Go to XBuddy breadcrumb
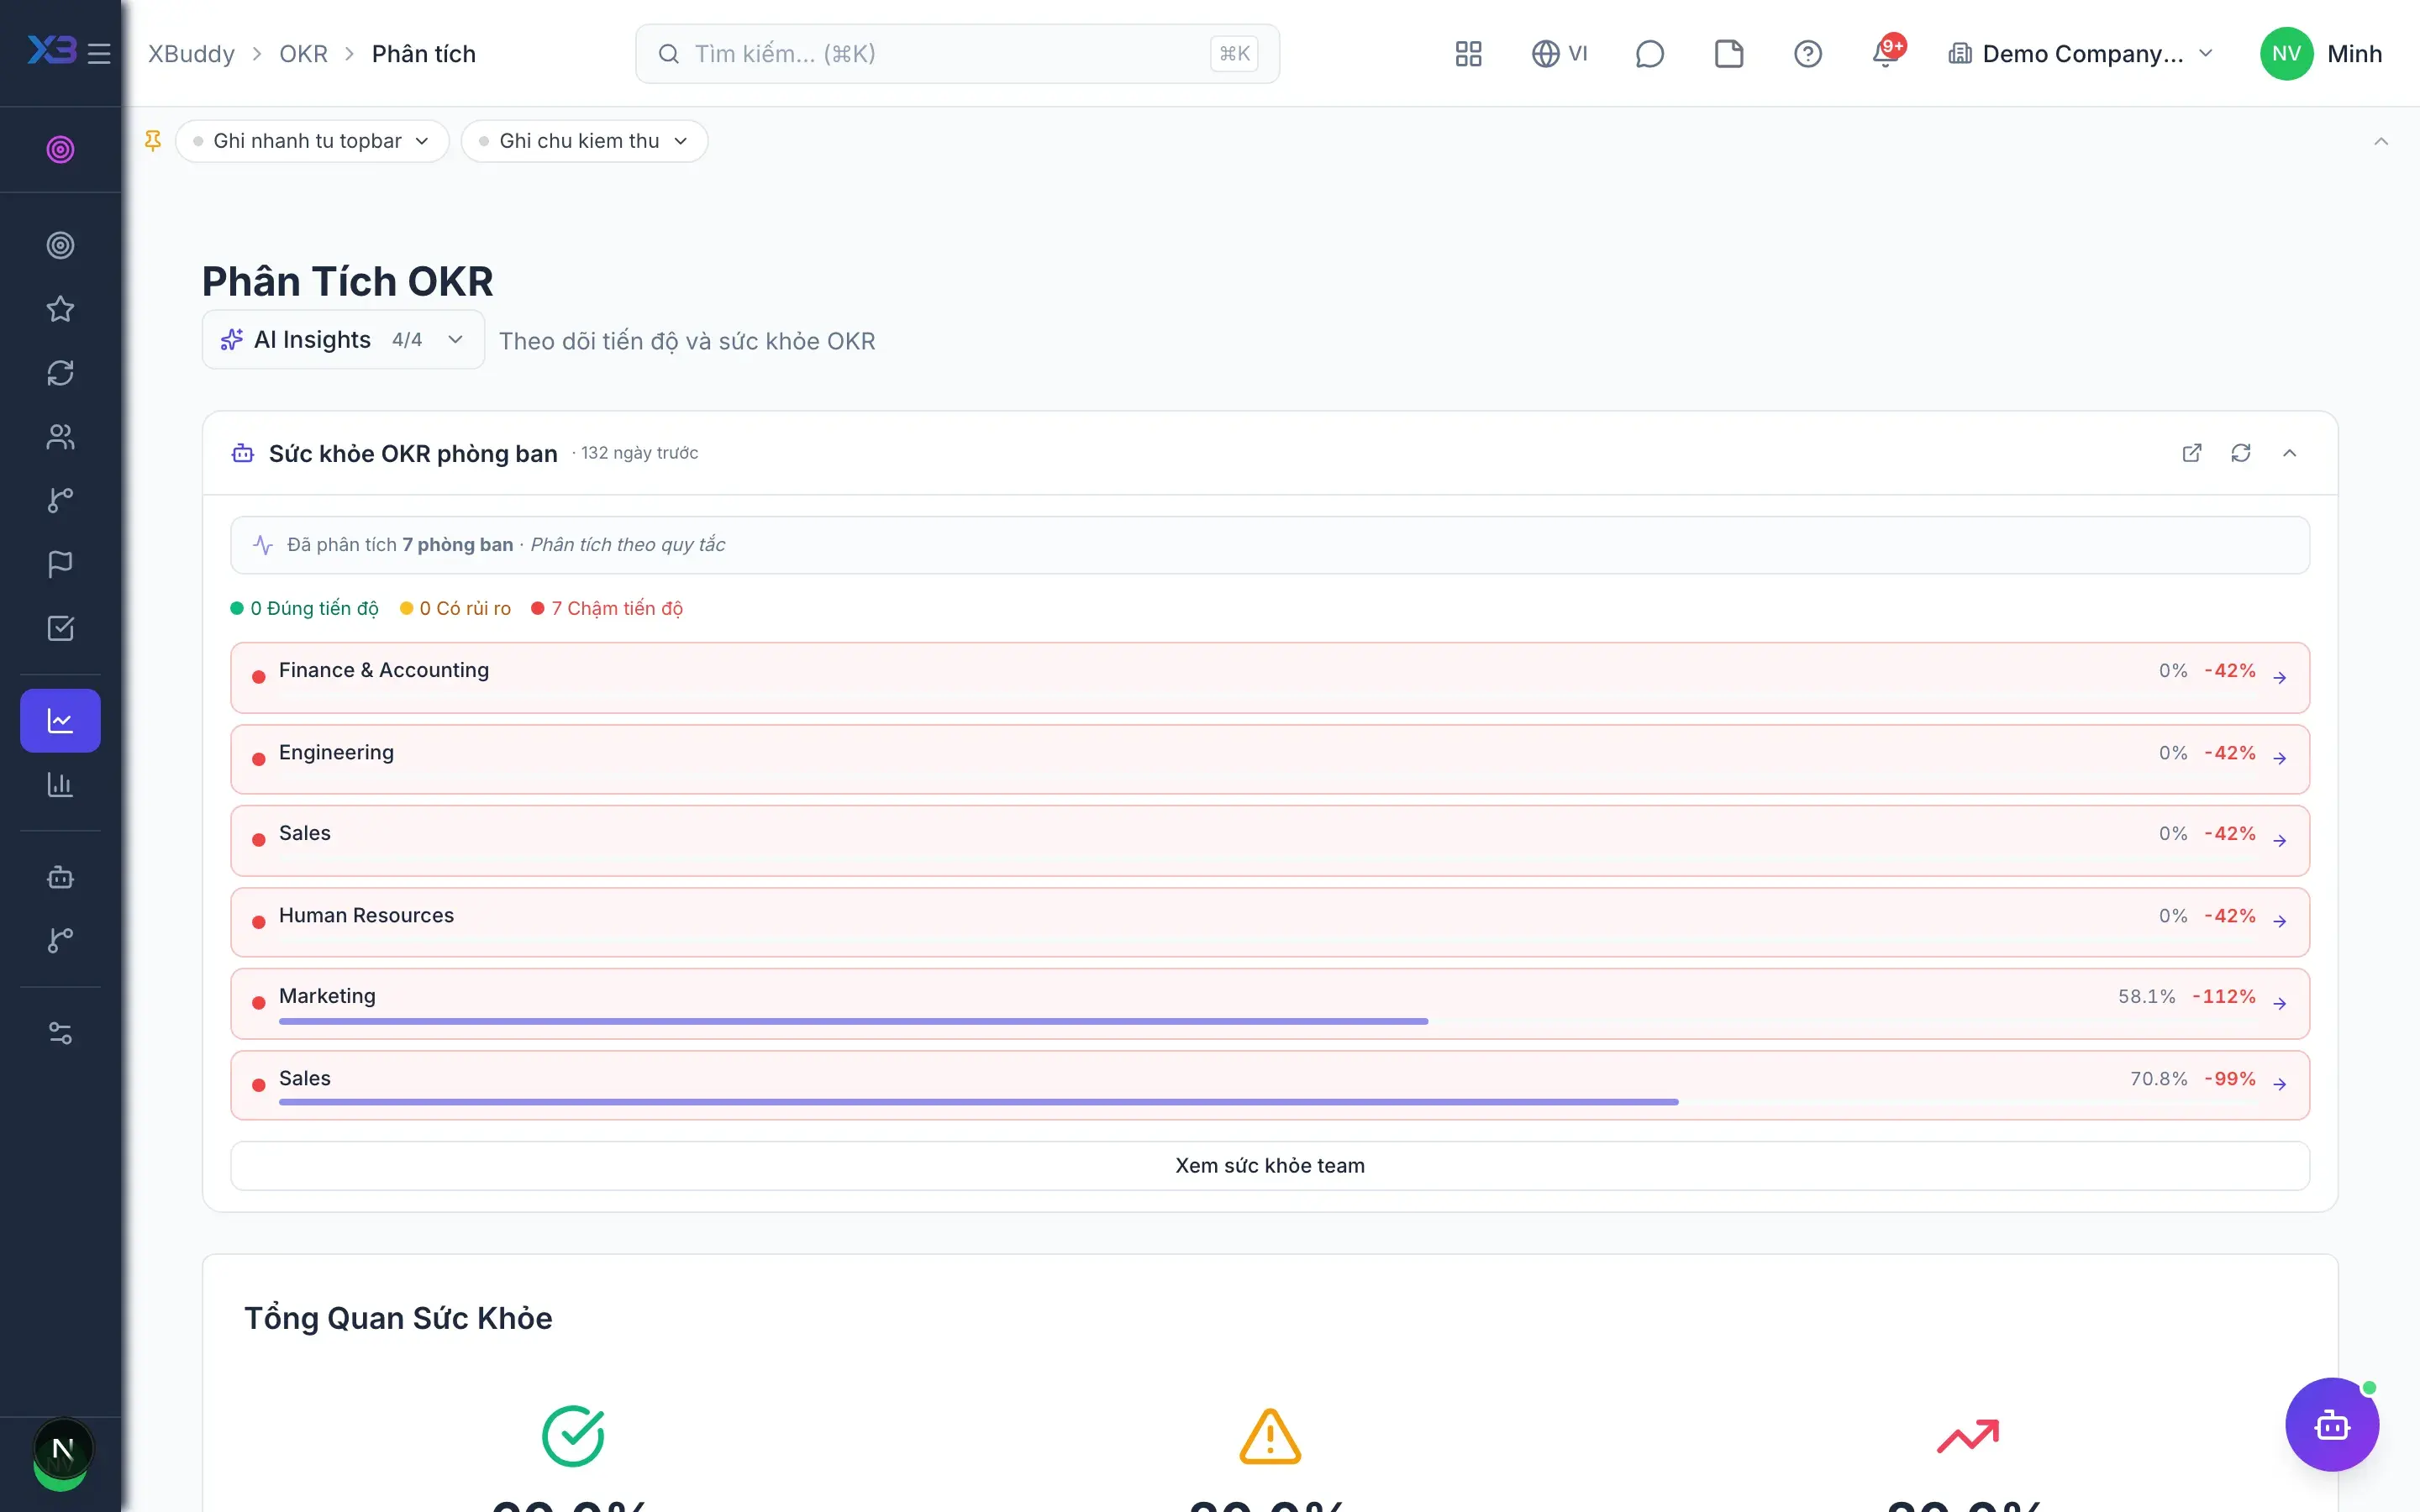This screenshot has width=2420, height=1512. [191, 54]
